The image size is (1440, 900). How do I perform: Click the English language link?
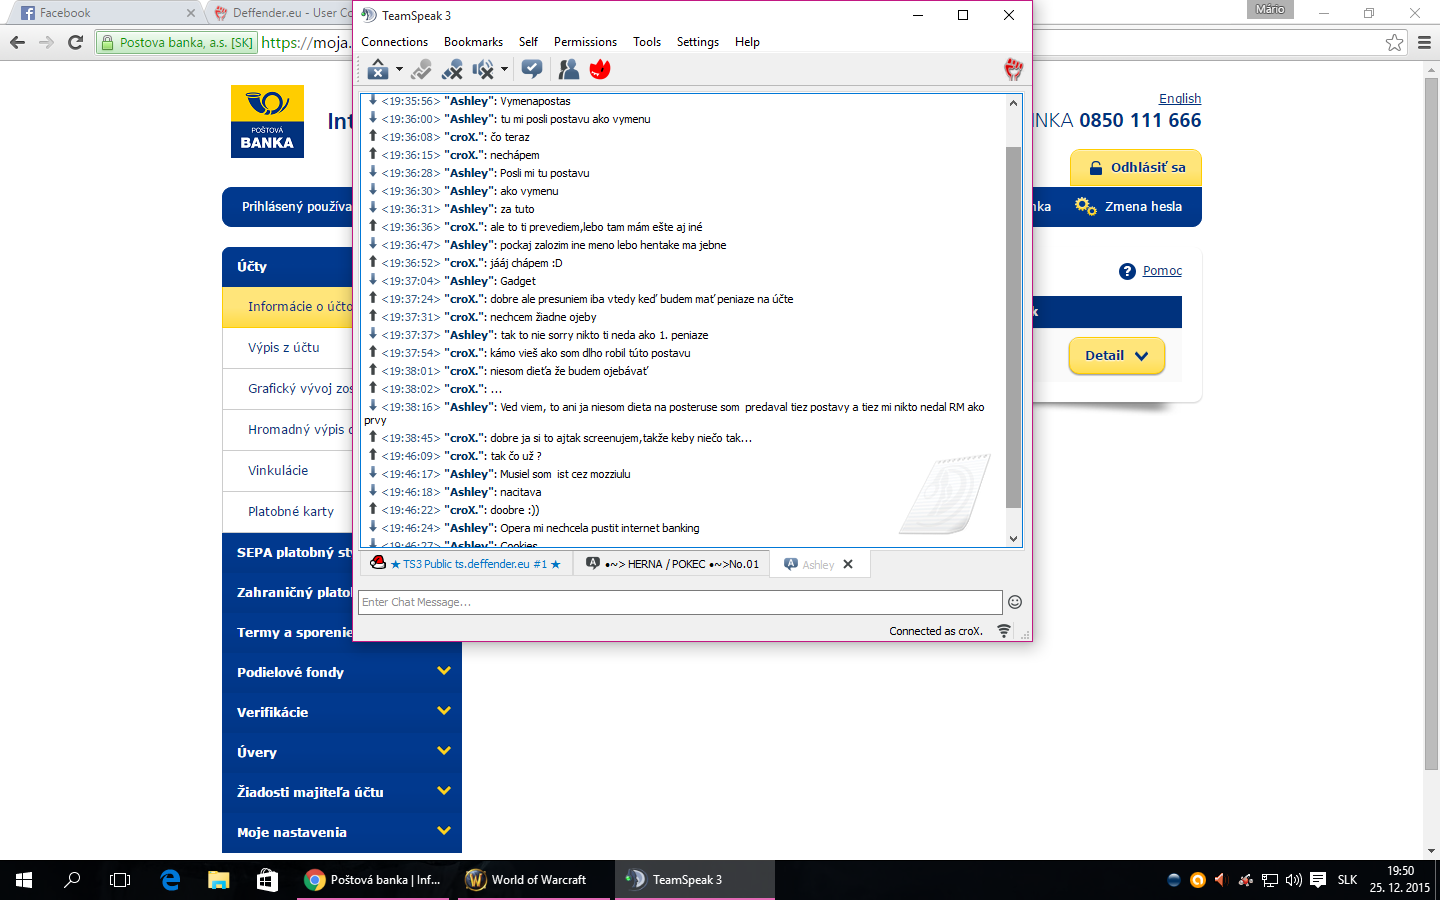pyautogui.click(x=1180, y=98)
